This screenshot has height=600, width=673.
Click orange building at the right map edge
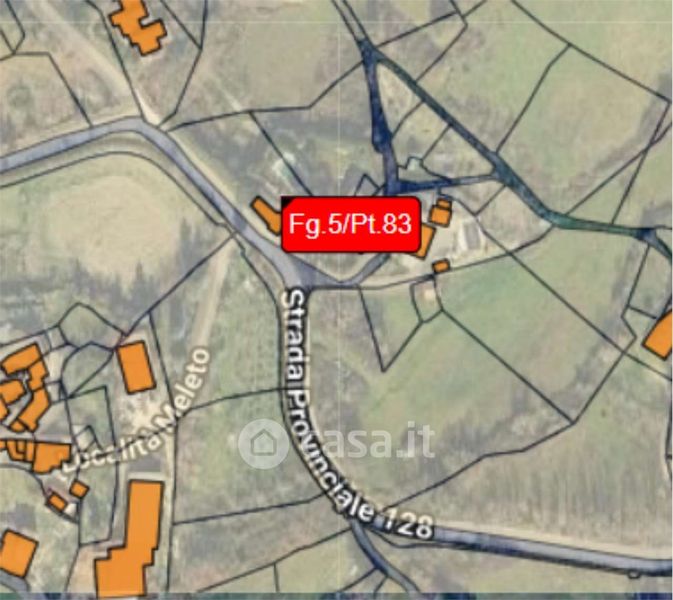660,335
